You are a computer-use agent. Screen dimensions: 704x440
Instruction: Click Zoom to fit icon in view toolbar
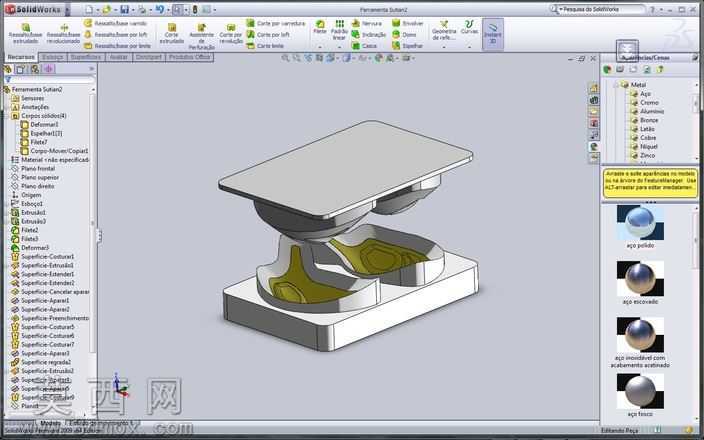[285, 58]
